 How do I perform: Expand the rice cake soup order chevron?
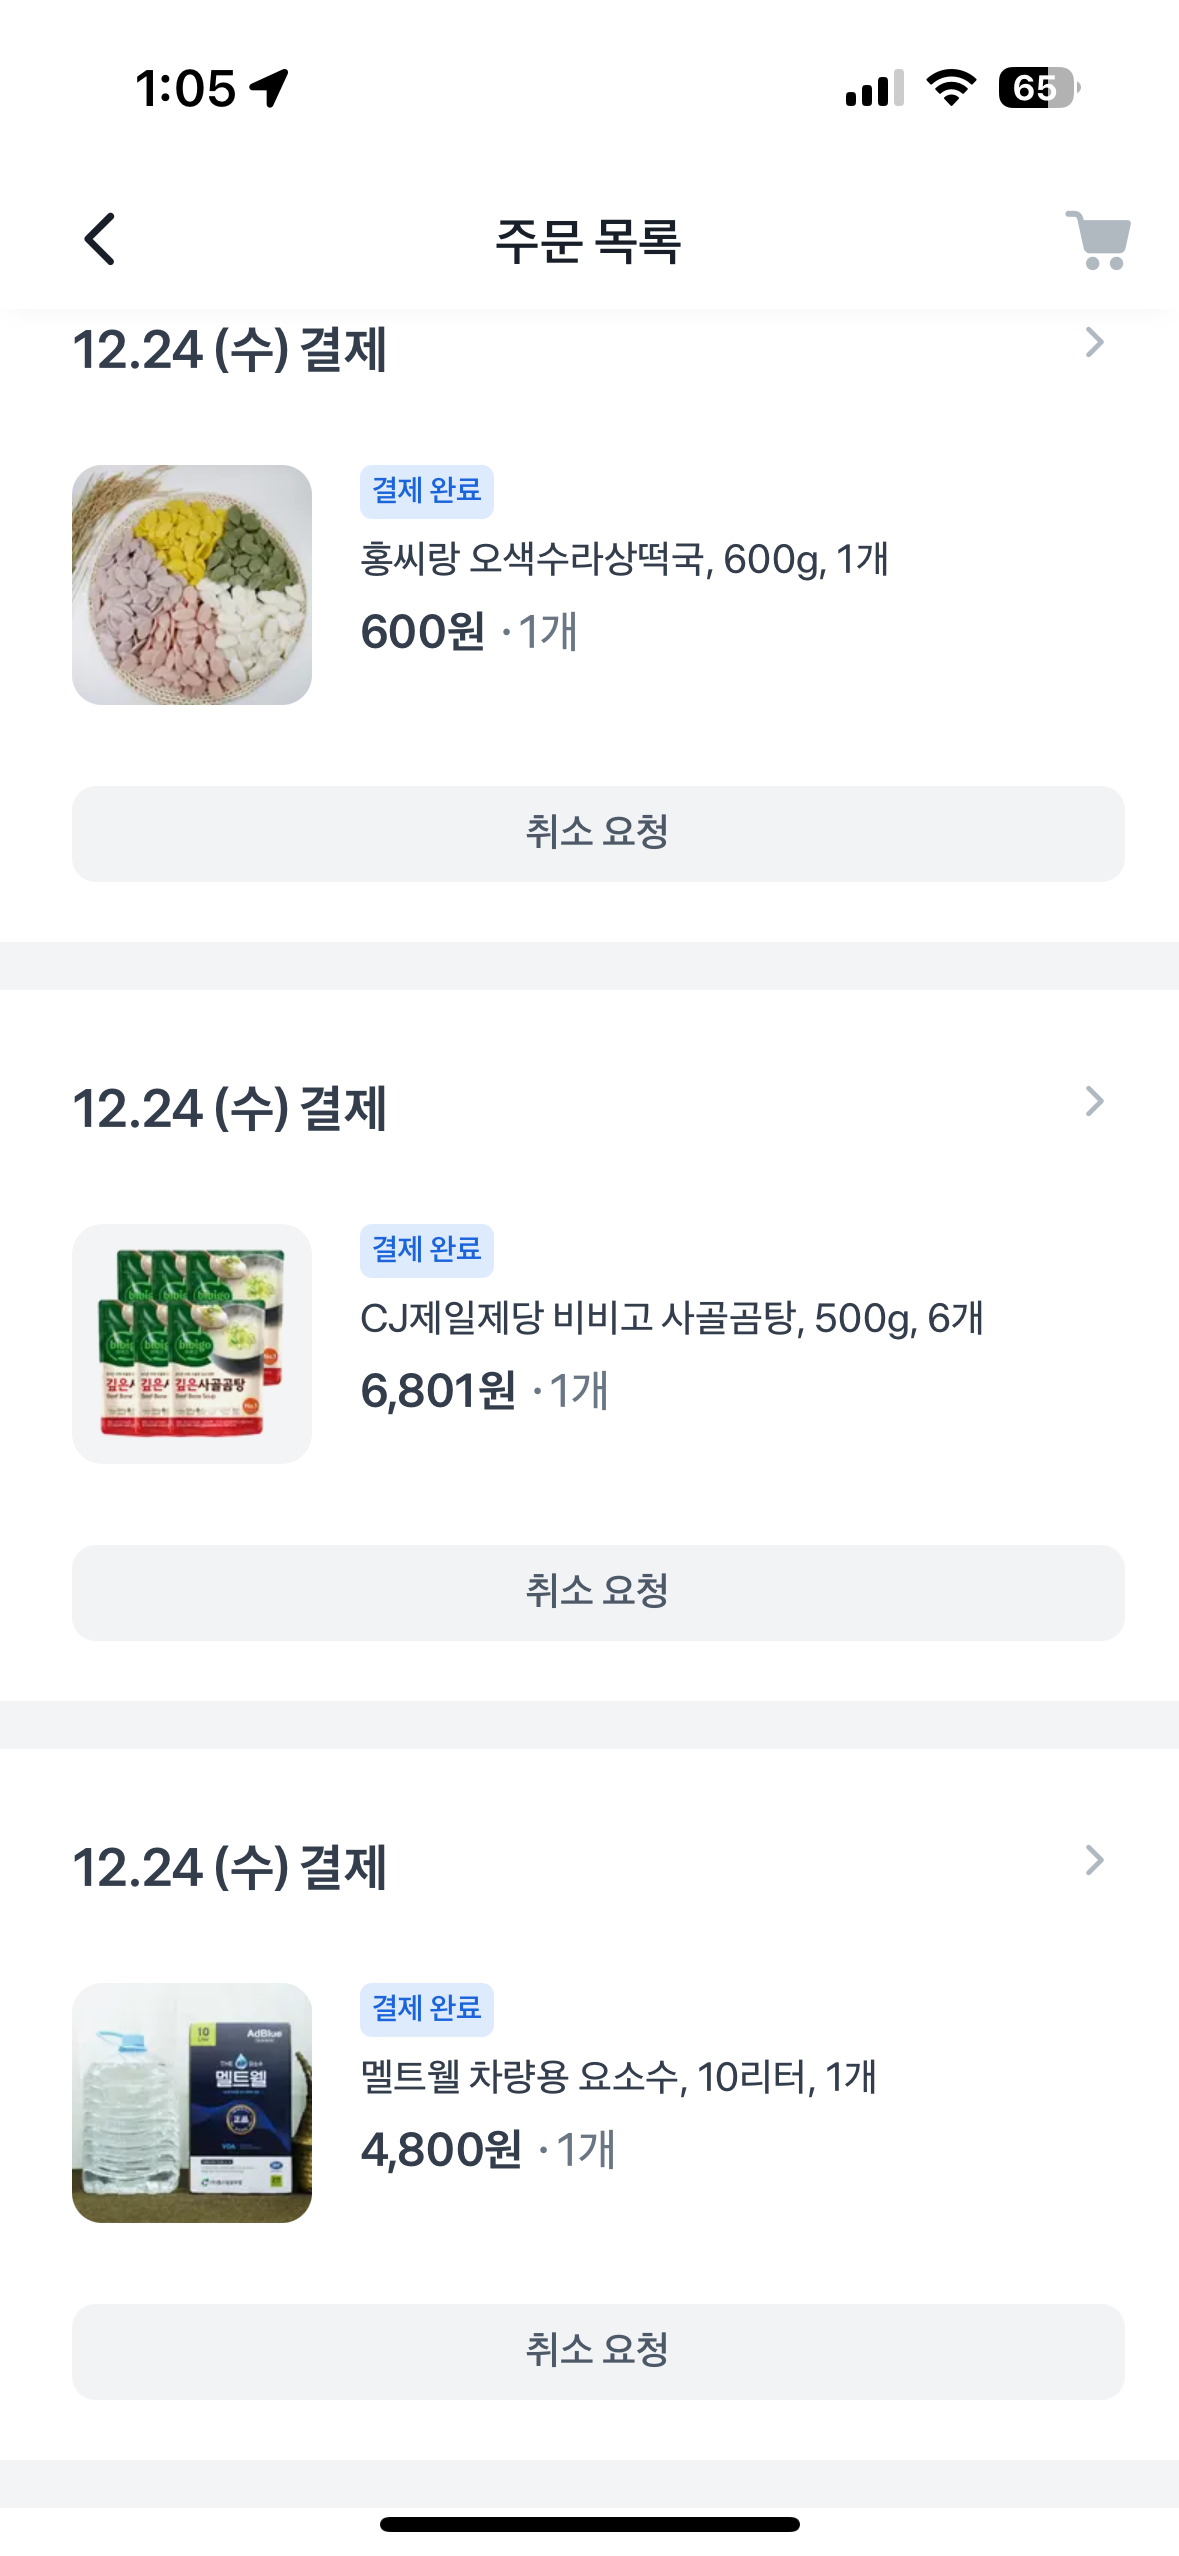[x=1094, y=343]
